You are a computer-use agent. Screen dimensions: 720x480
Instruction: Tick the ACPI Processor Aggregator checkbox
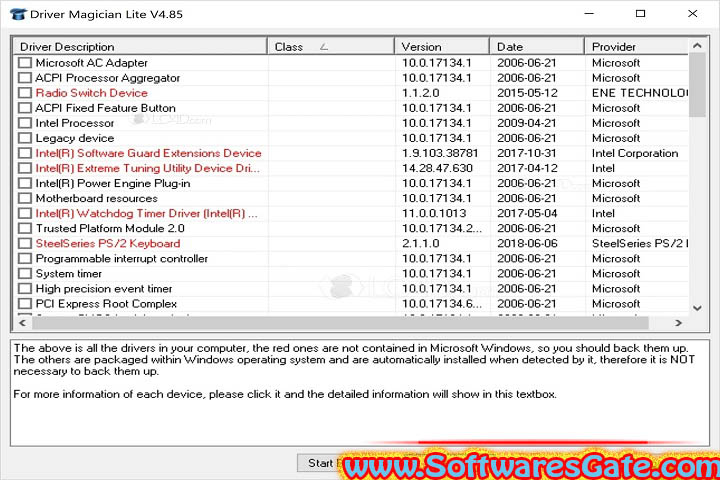25,78
